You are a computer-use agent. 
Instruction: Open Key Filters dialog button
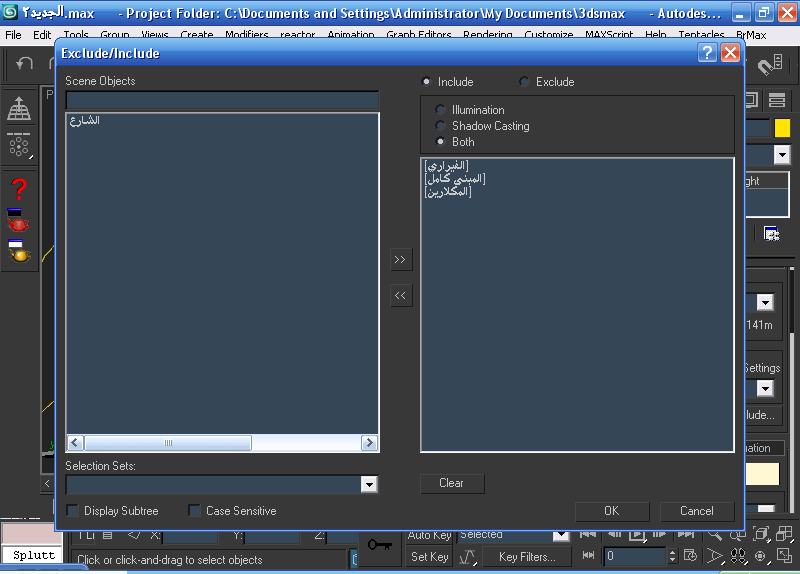(527, 557)
